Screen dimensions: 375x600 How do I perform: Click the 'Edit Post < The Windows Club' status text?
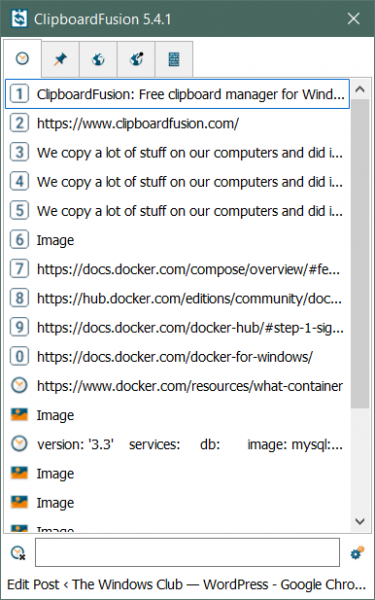[187, 584]
